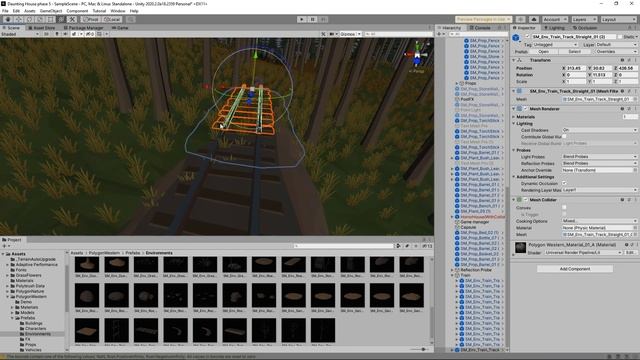Image resolution: width=640 pixels, height=360 pixels.
Task: Switch to the Lighting tab
Action: pos(554,28)
